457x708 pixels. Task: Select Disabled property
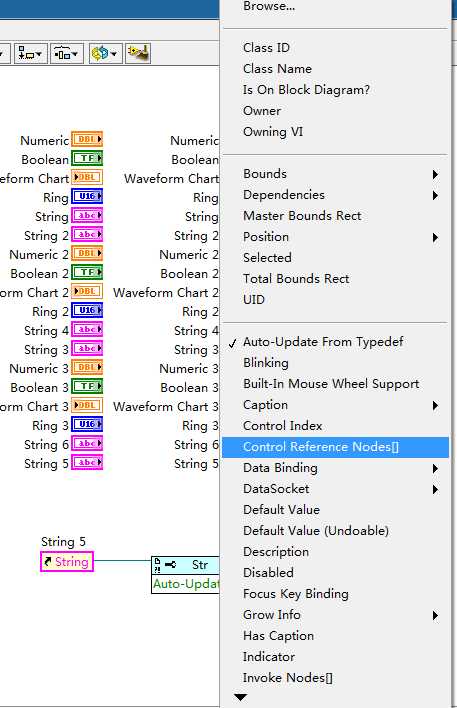tap(335, 573)
